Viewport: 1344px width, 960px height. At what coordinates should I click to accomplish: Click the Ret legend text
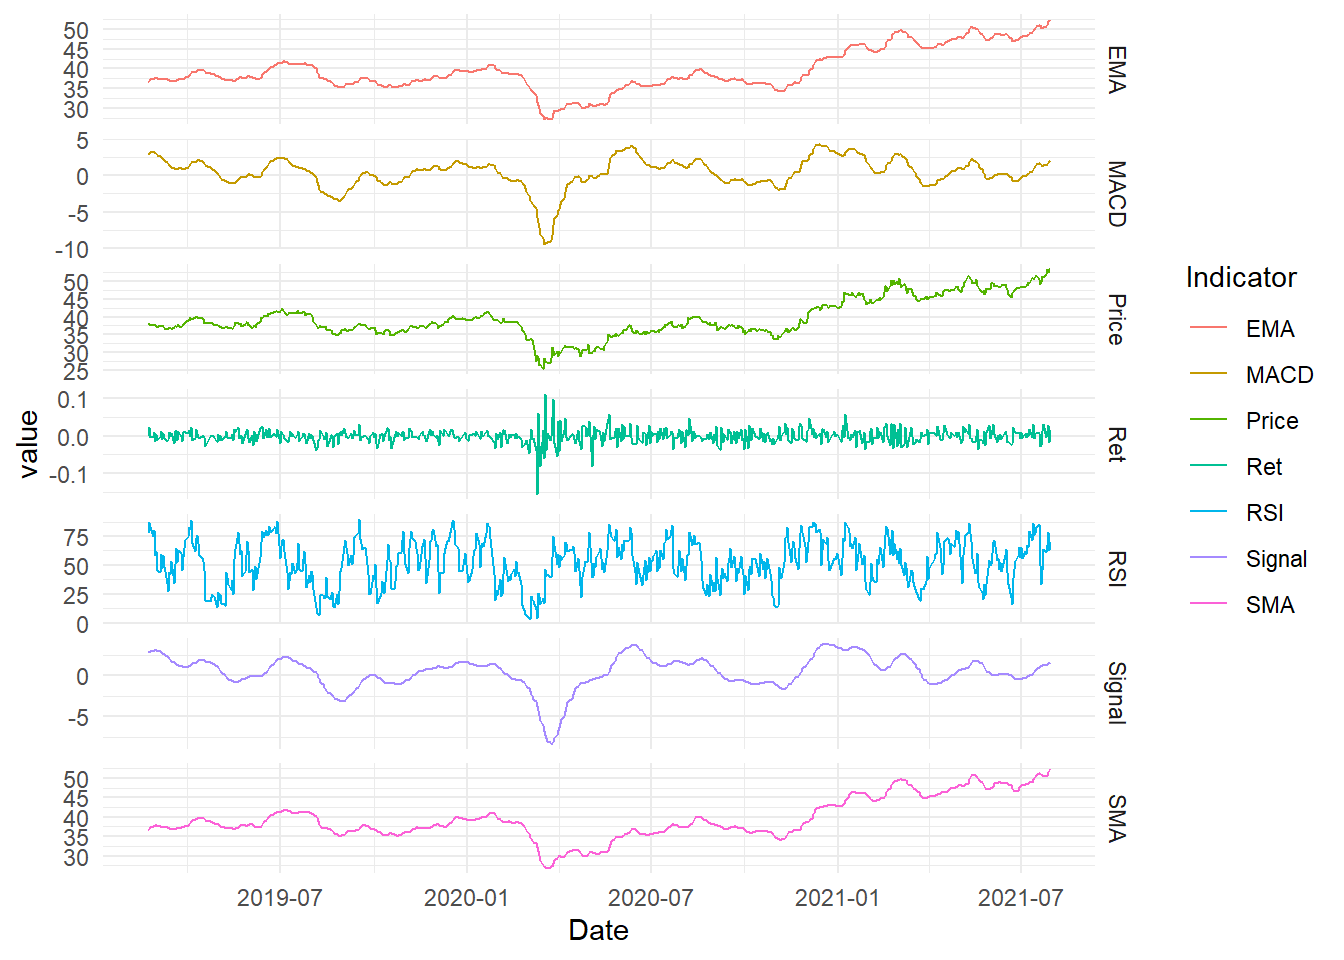pos(1264,467)
